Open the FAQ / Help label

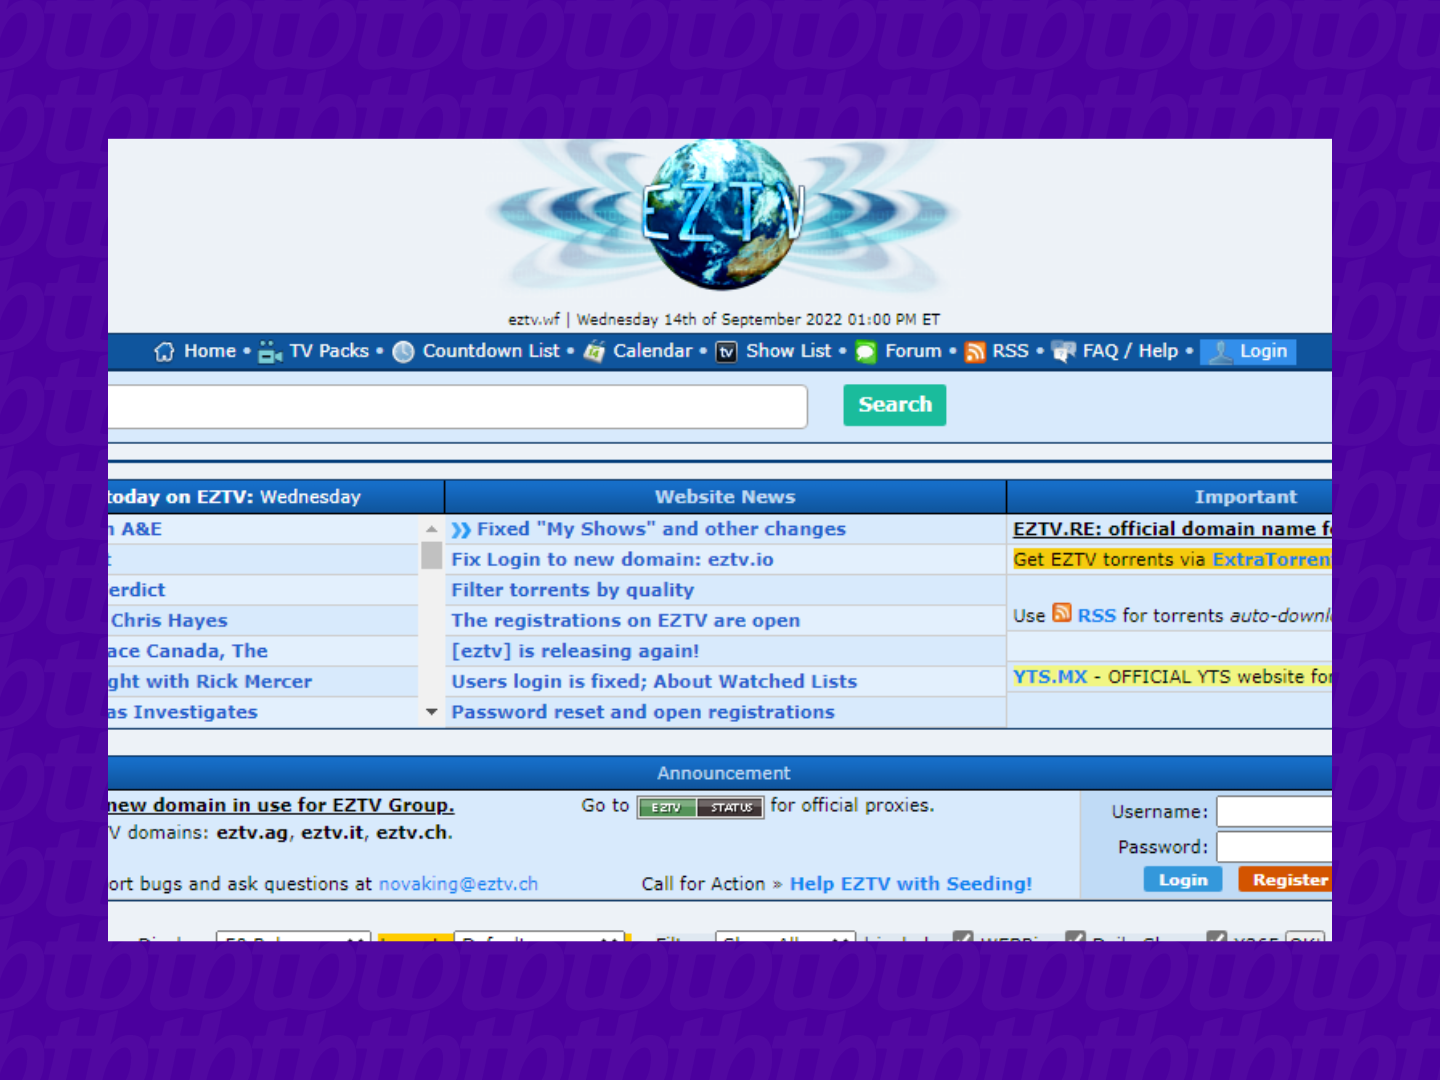(x=1131, y=351)
